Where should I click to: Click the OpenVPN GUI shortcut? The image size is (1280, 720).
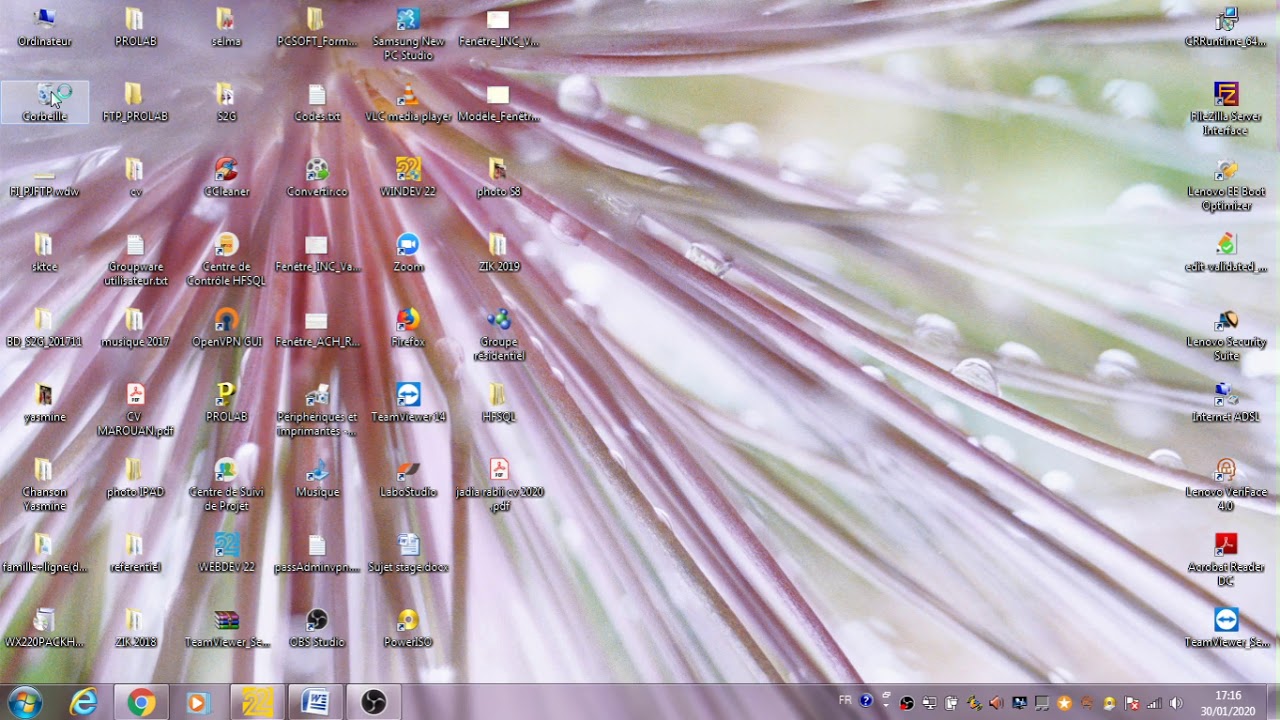[x=227, y=327]
